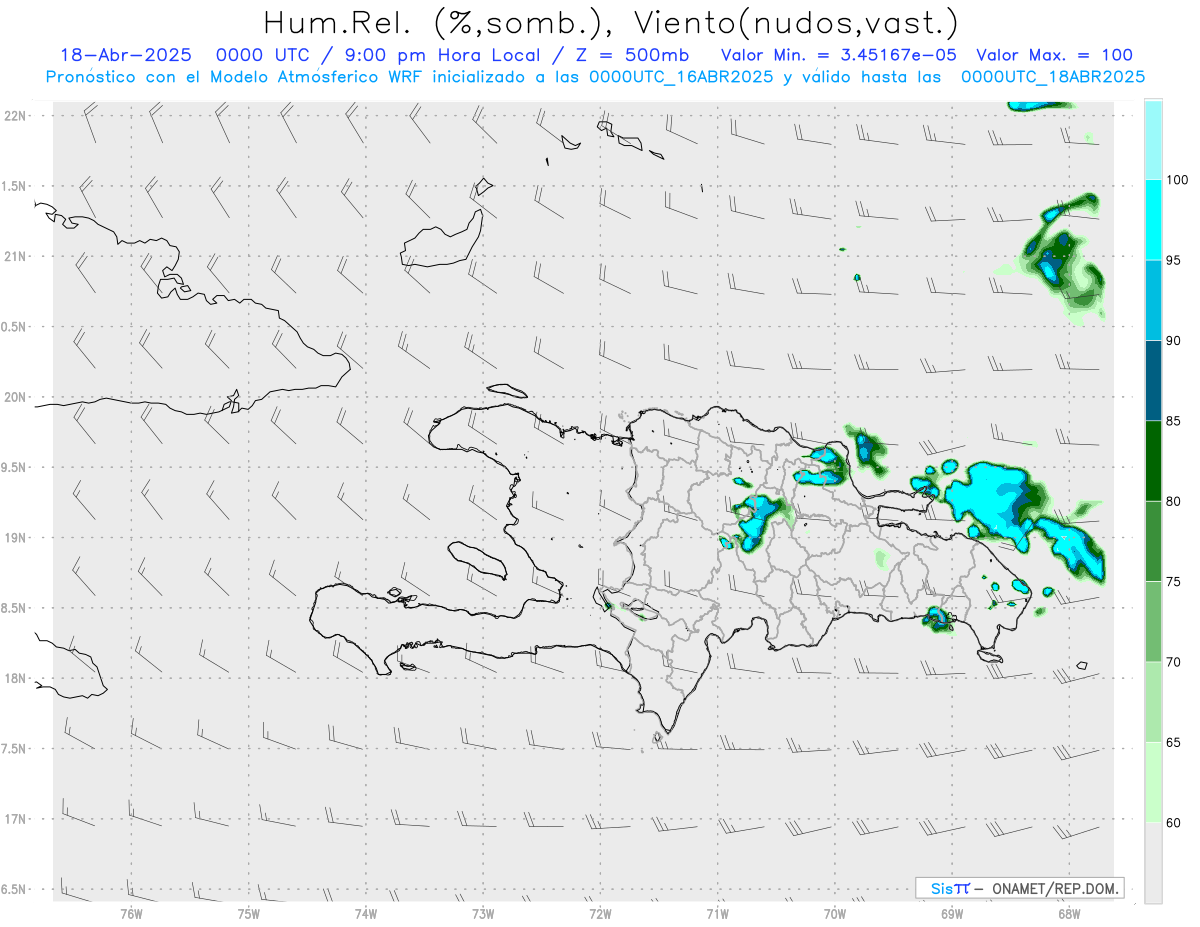1200x927 pixels.
Task: Click the longitude label '75W'
Action: 248,913
